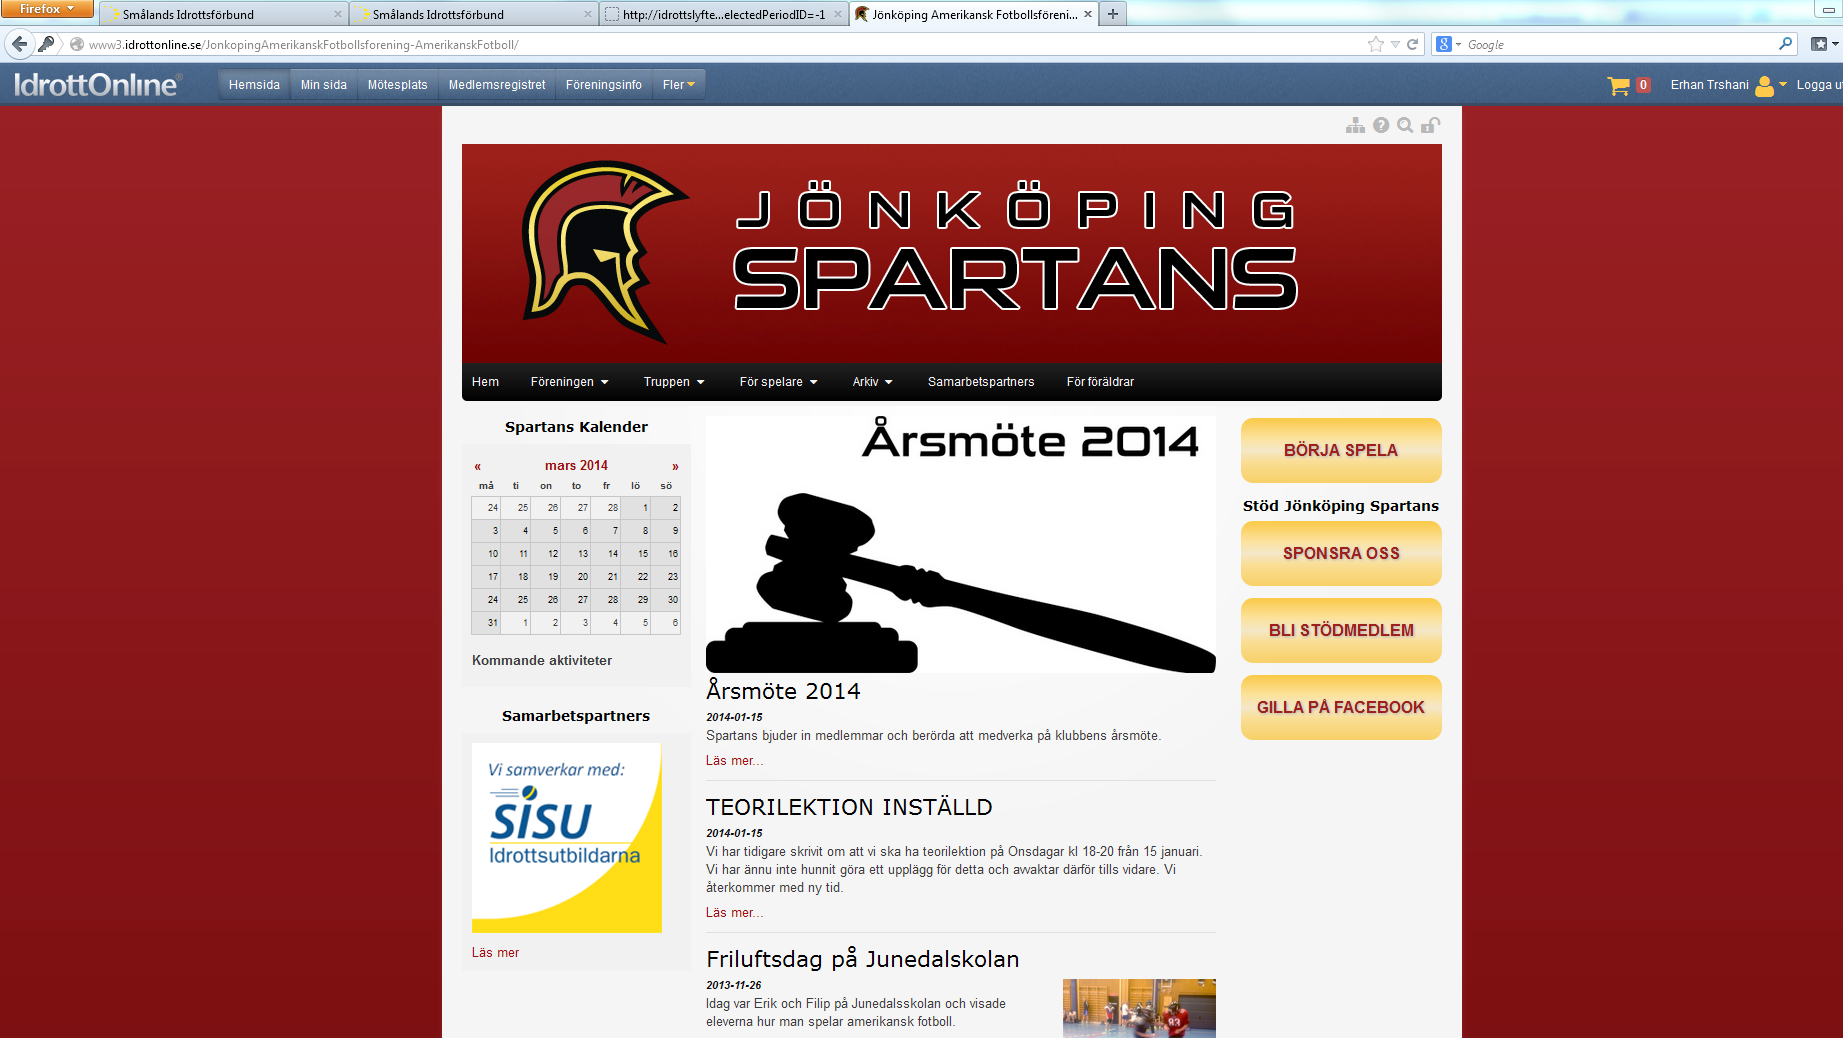
Task: Expand the Föreningen menu
Action: (569, 382)
